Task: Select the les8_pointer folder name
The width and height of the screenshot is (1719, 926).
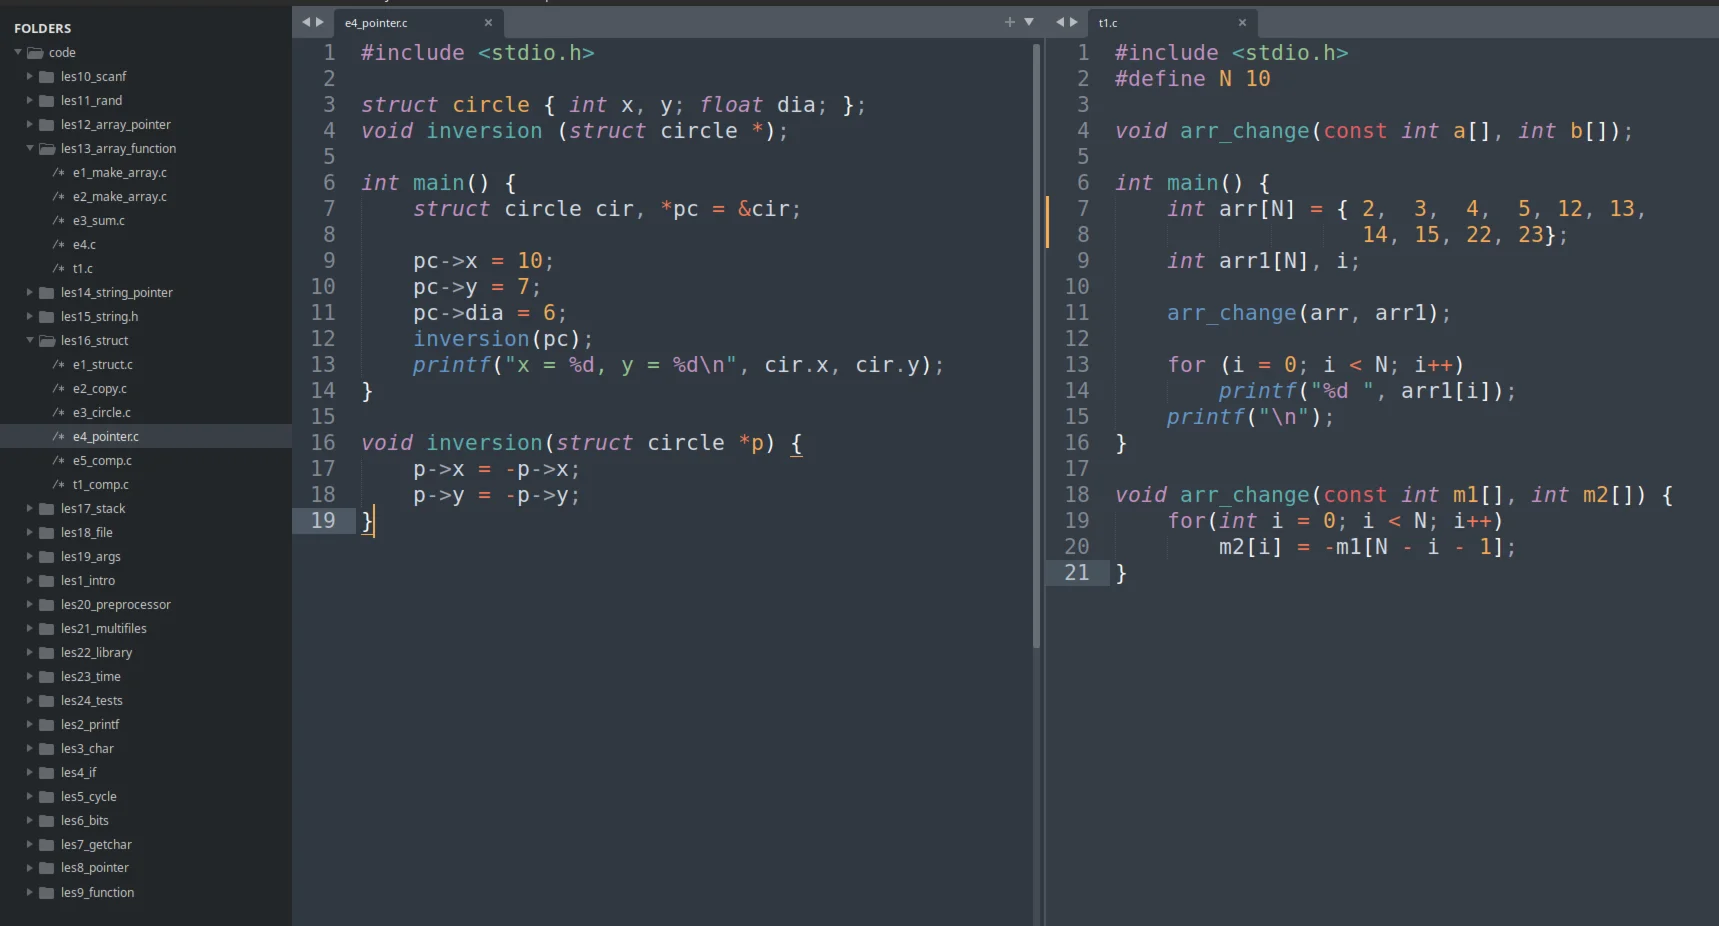Action: (95, 868)
